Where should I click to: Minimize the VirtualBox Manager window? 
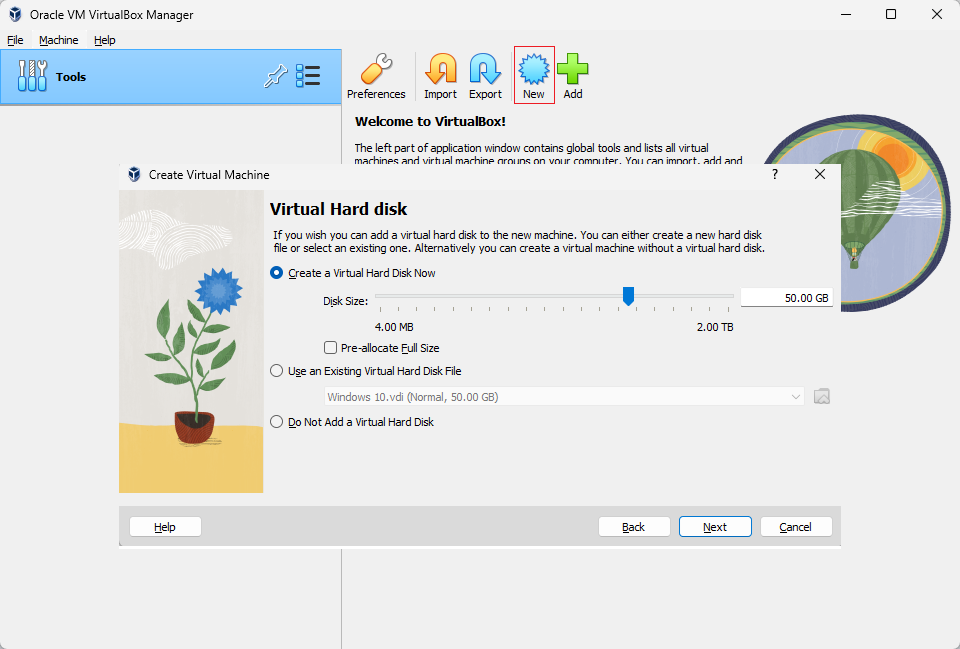coord(846,14)
